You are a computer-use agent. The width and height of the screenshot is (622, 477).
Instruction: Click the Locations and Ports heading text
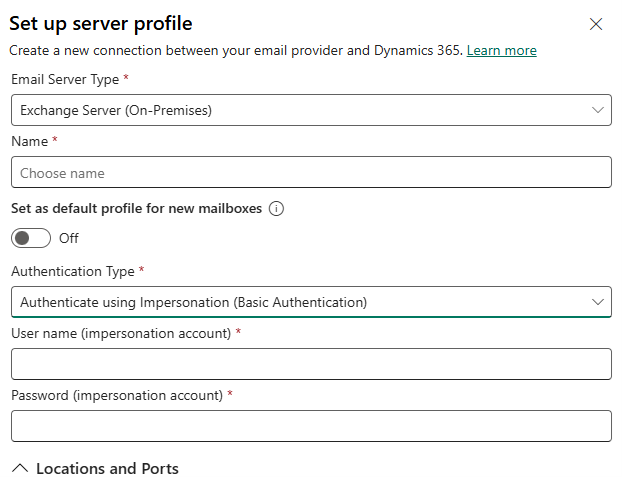pos(107,468)
